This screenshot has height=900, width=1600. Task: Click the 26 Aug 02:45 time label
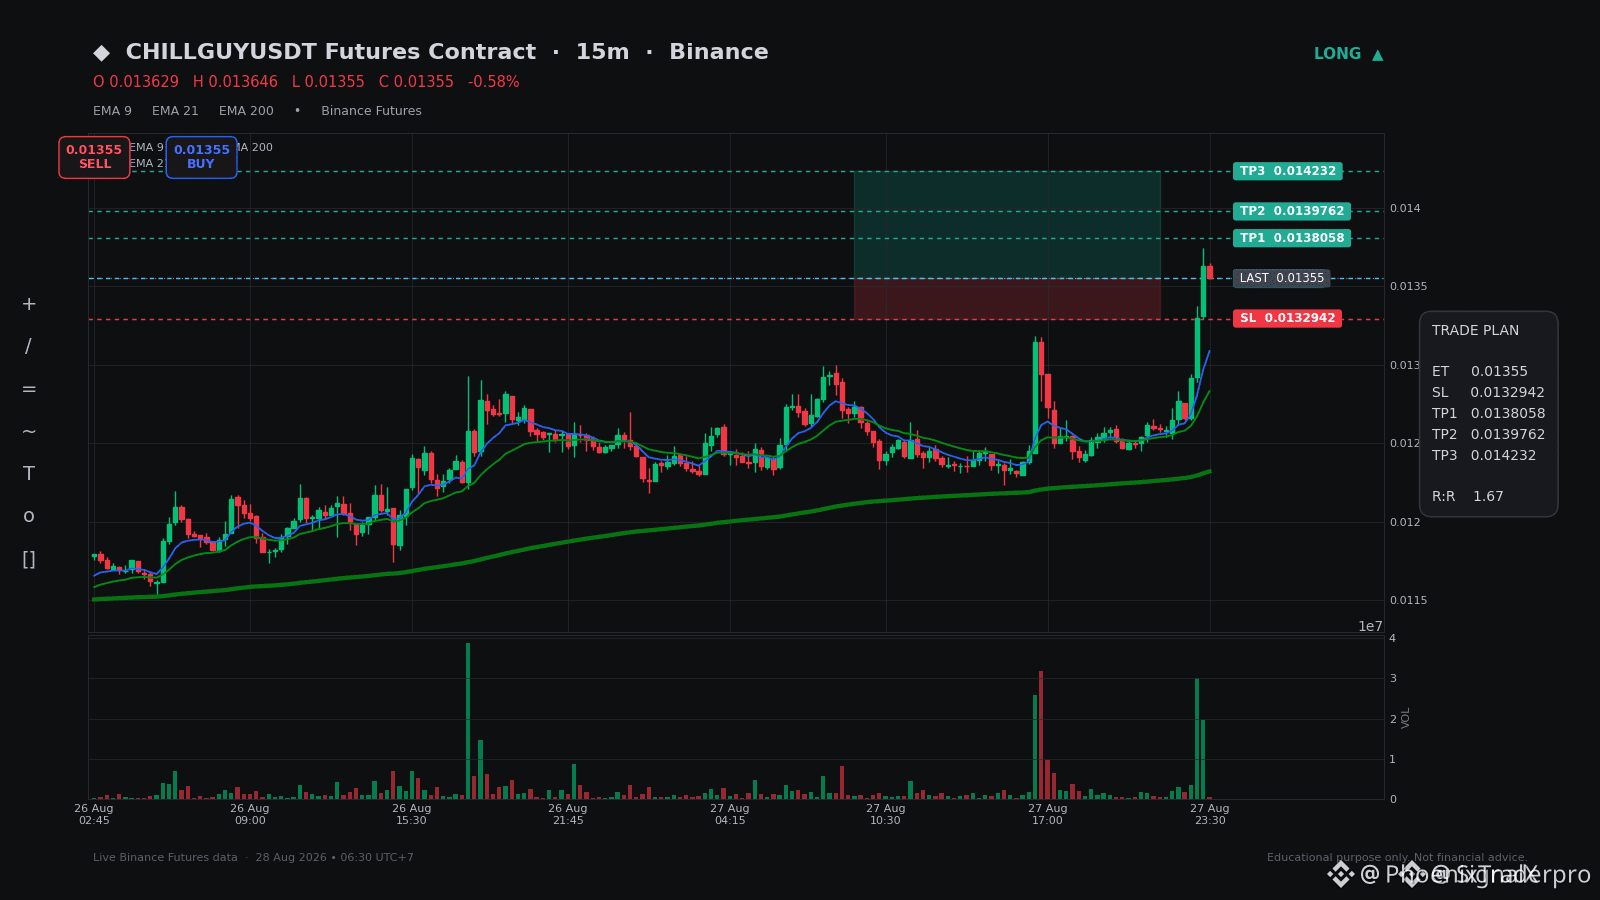(94, 814)
